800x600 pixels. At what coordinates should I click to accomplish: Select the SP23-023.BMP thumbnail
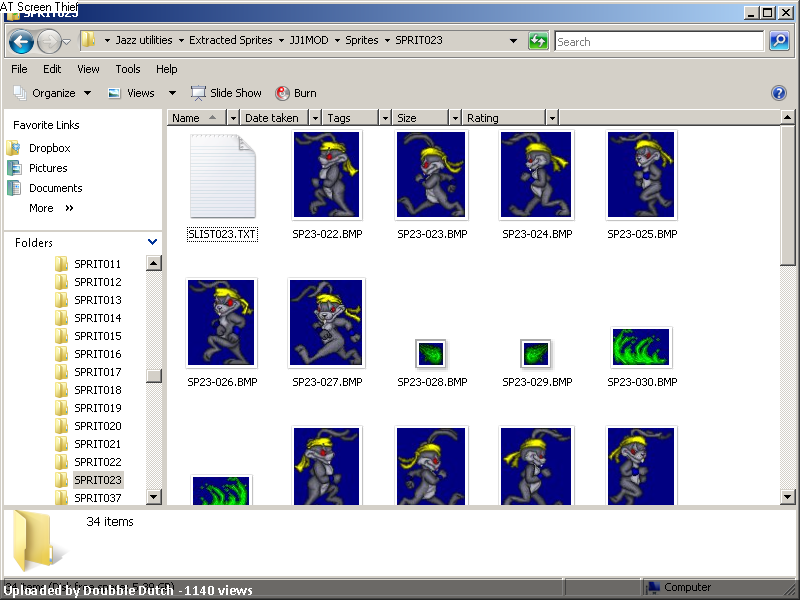click(432, 175)
